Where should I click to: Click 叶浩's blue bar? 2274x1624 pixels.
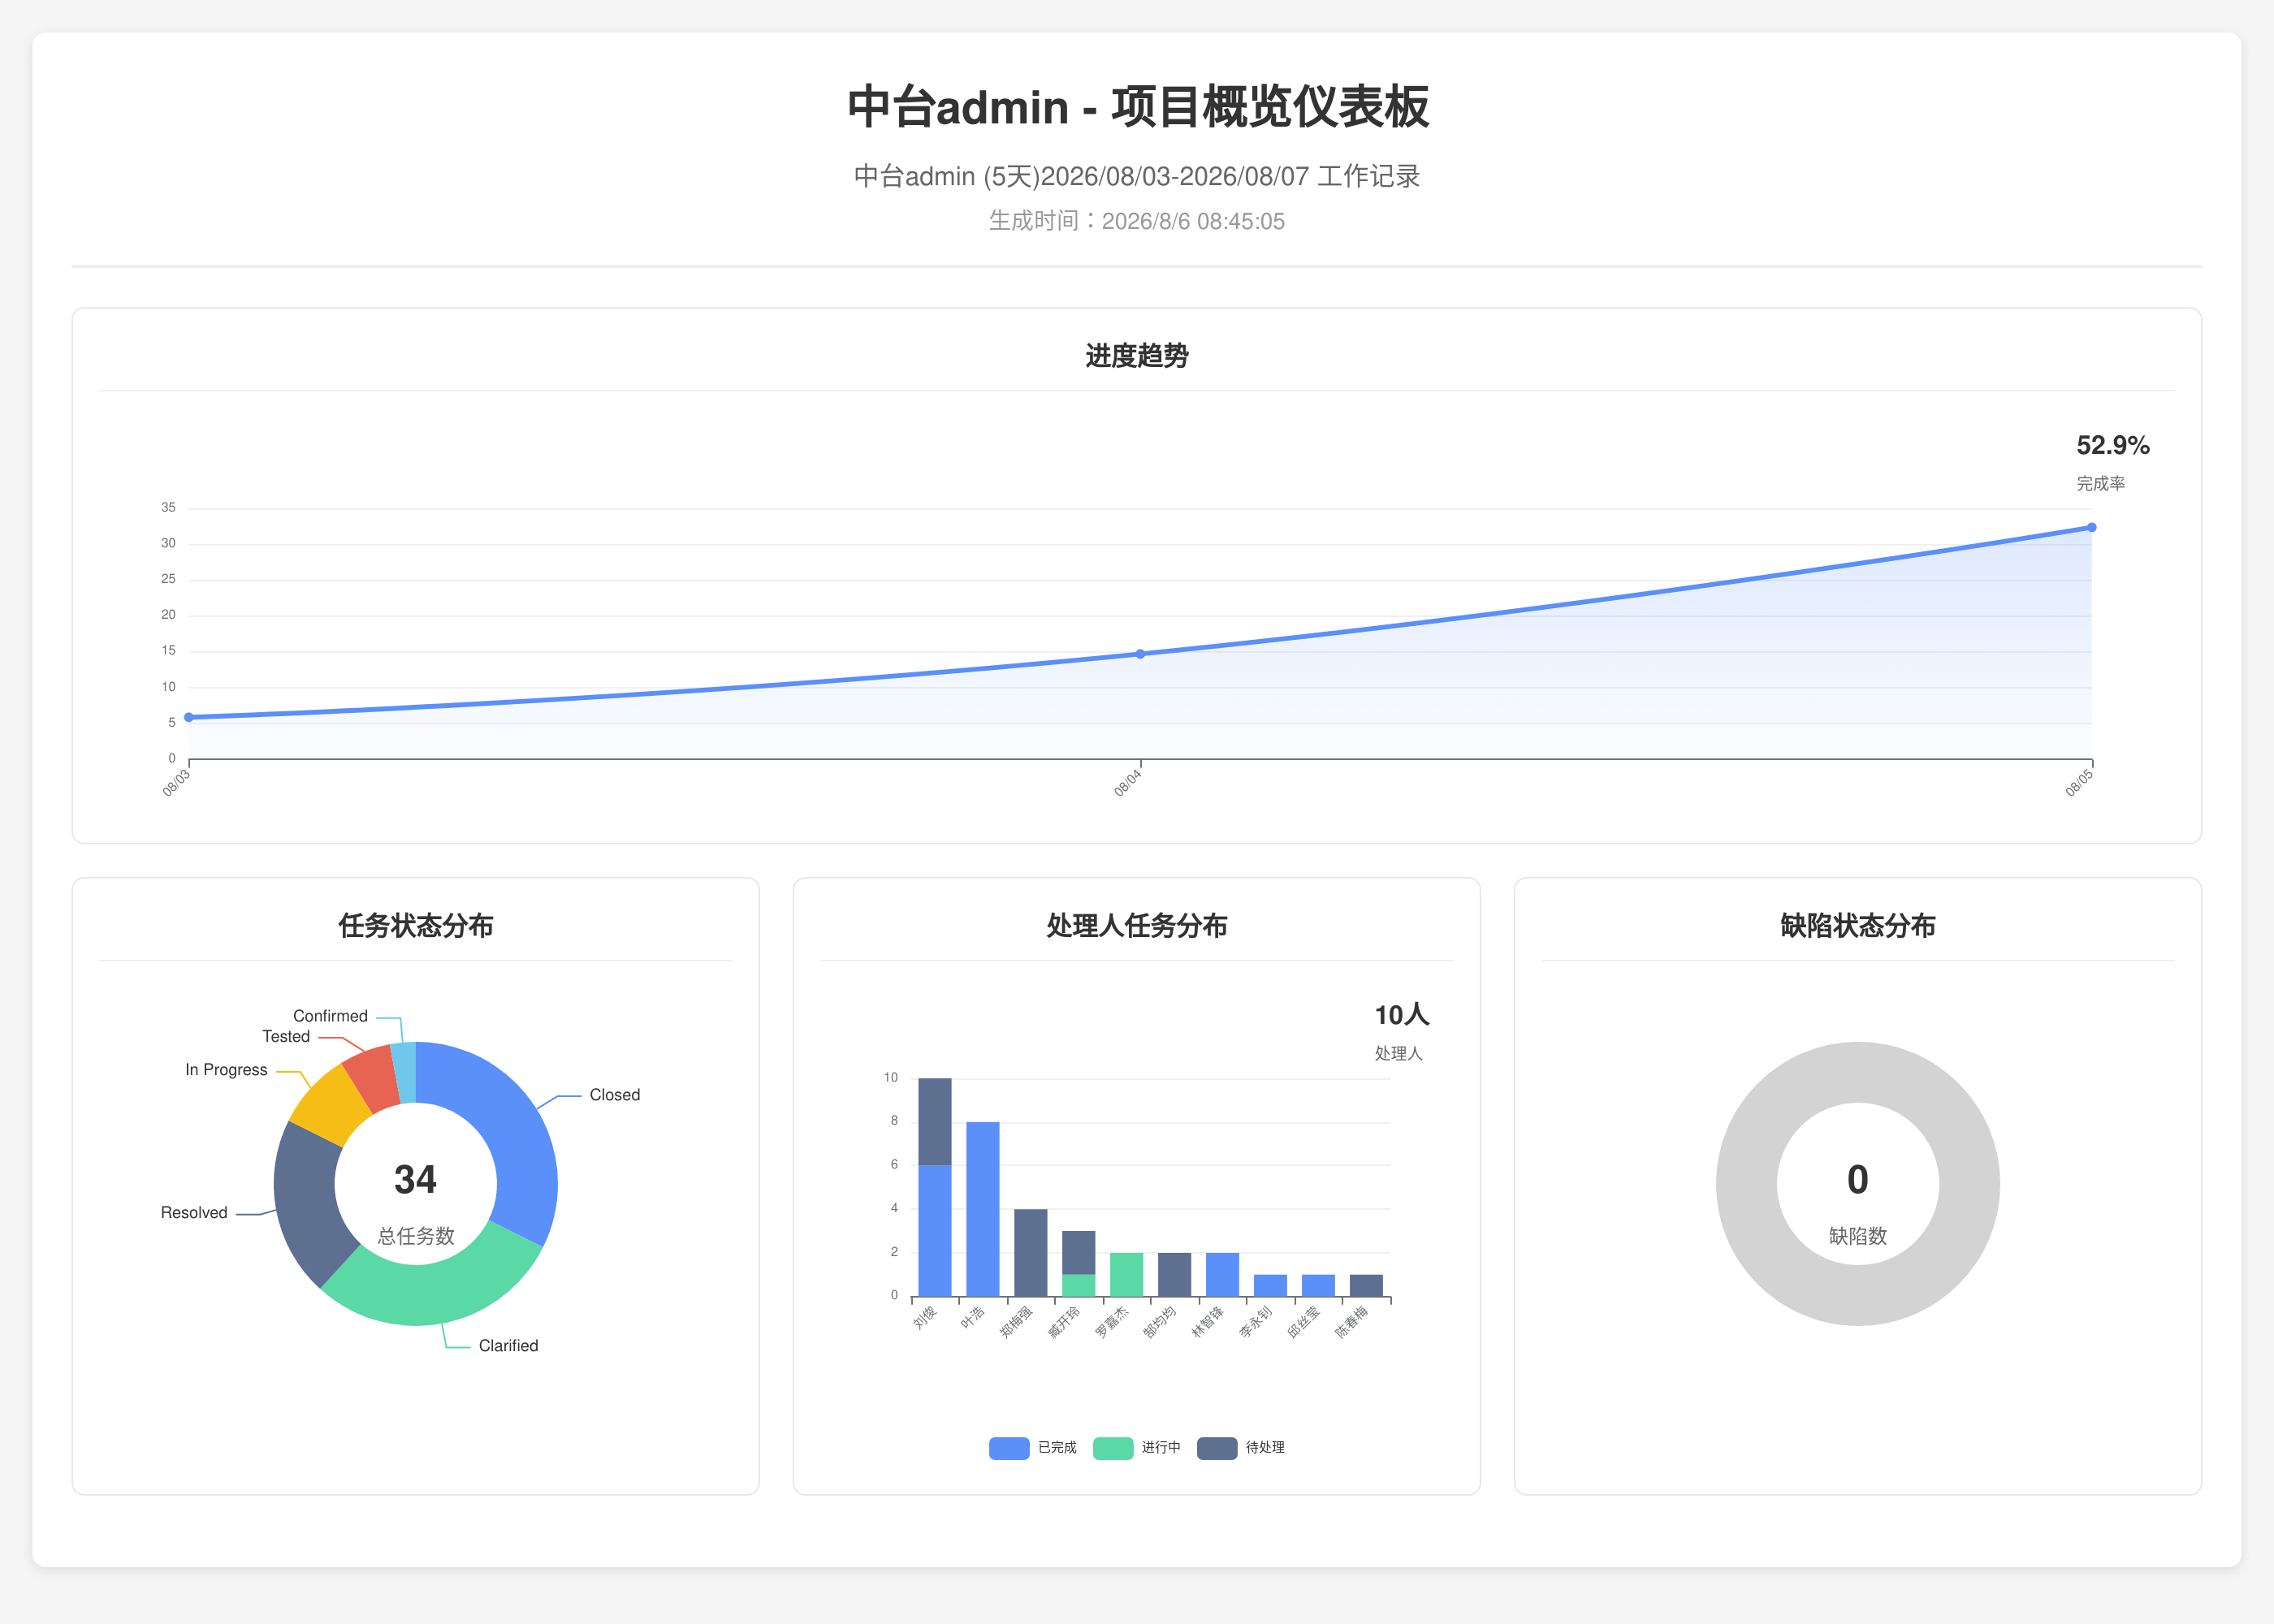tap(983, 1209)
